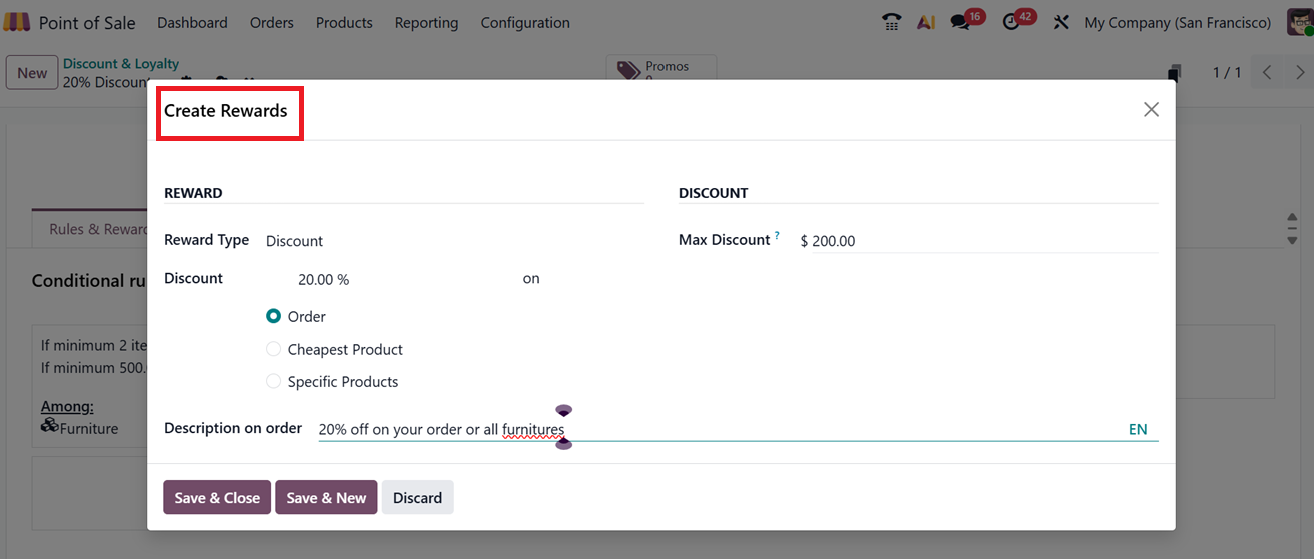Click the EN translate button on description
The width and height of the screenshot is (1314, 559).
click(1138, 430)
